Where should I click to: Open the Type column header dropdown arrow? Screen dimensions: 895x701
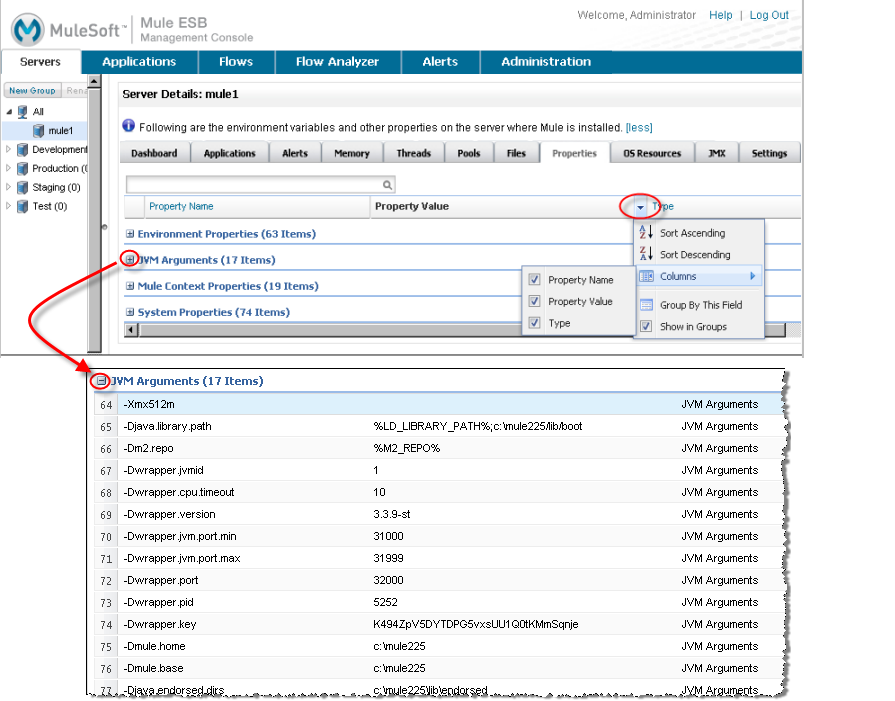click(640, 207)
